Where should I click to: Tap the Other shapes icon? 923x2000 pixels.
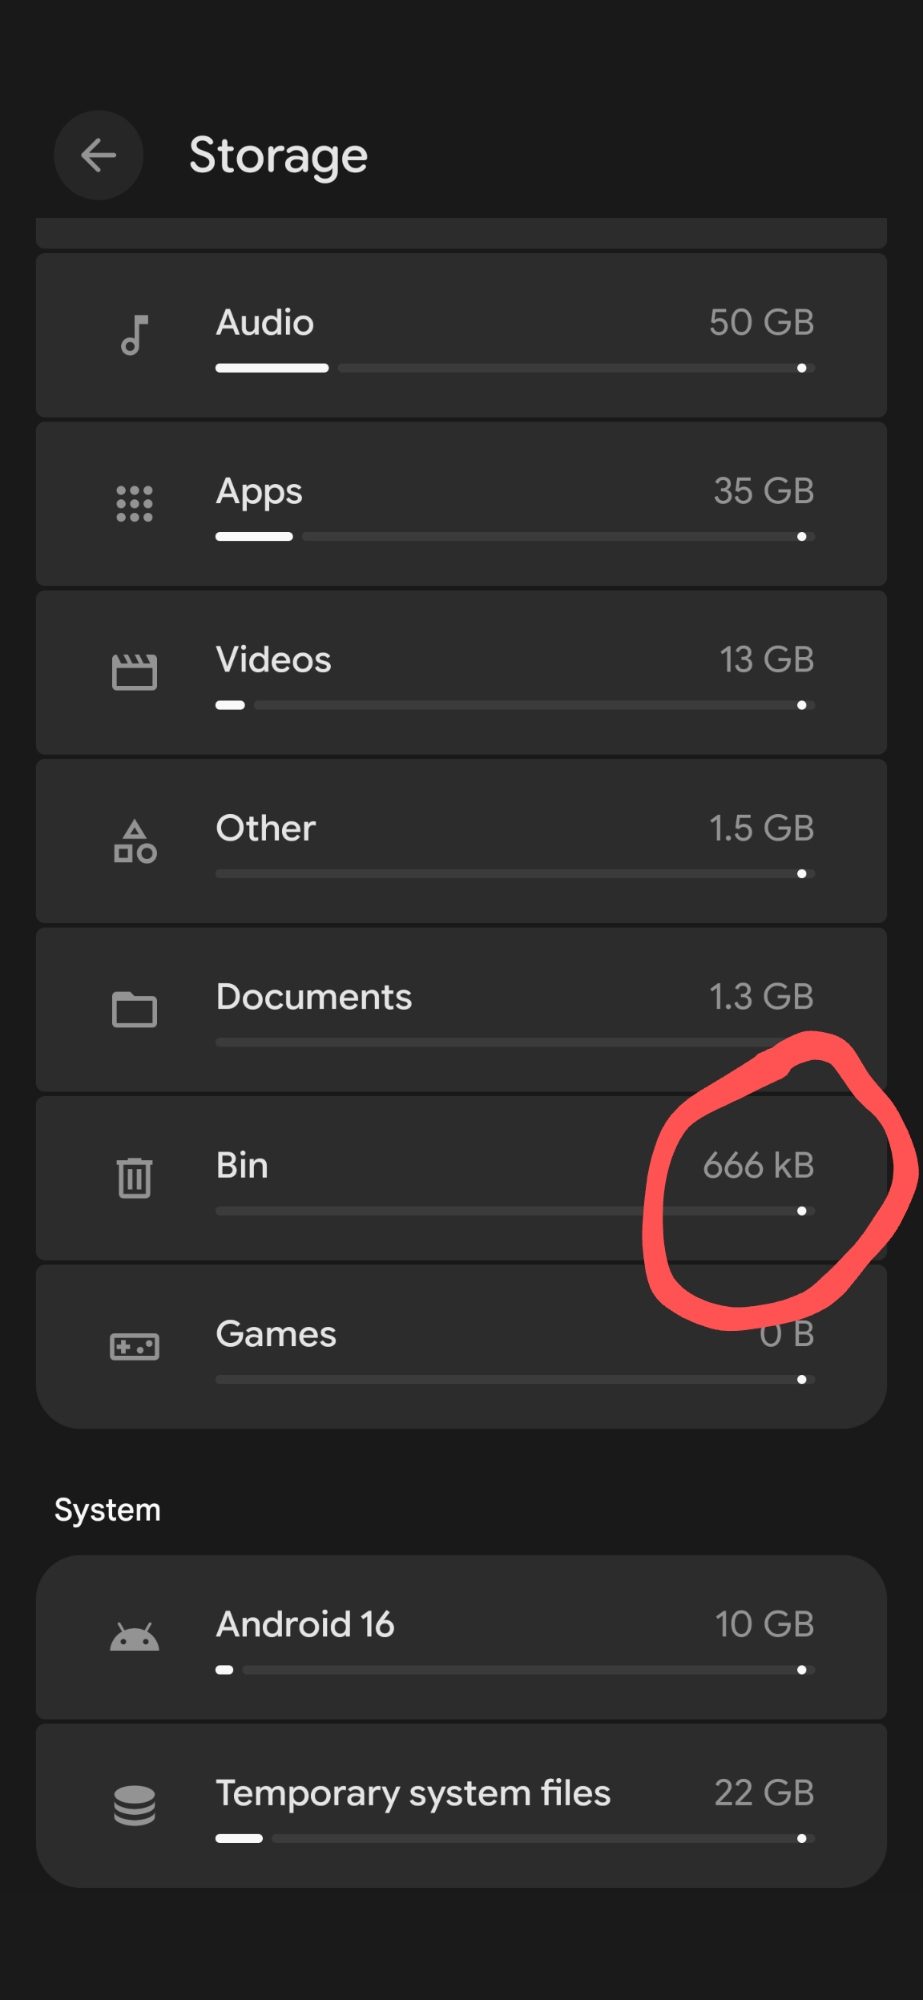click(x=134, y=841)
